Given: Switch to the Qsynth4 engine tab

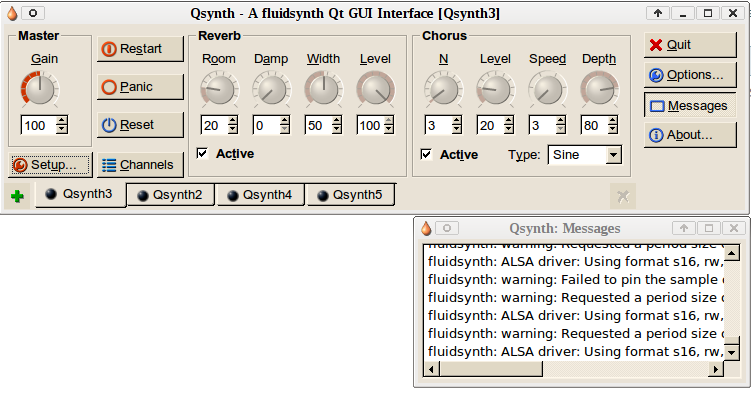Looking at the screenshot, I should [260, 195].
